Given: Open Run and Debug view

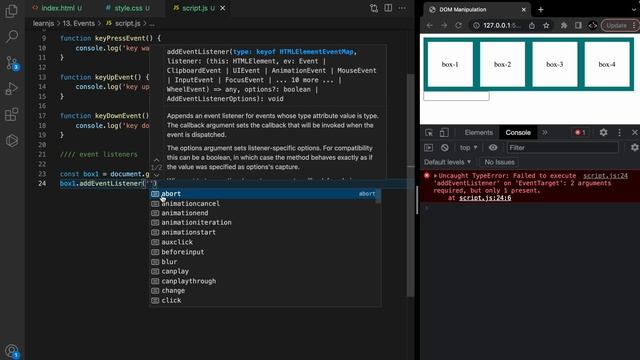Looking at the screenshot, I should (x=11, y=89).
